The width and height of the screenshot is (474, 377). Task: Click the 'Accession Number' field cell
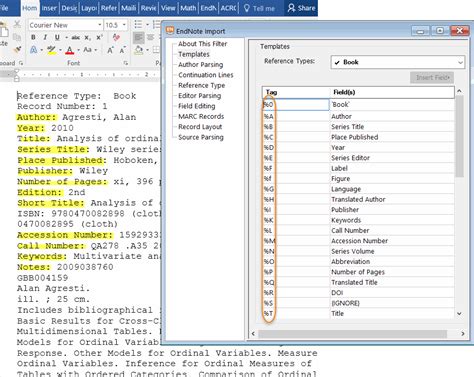[392, 241]
